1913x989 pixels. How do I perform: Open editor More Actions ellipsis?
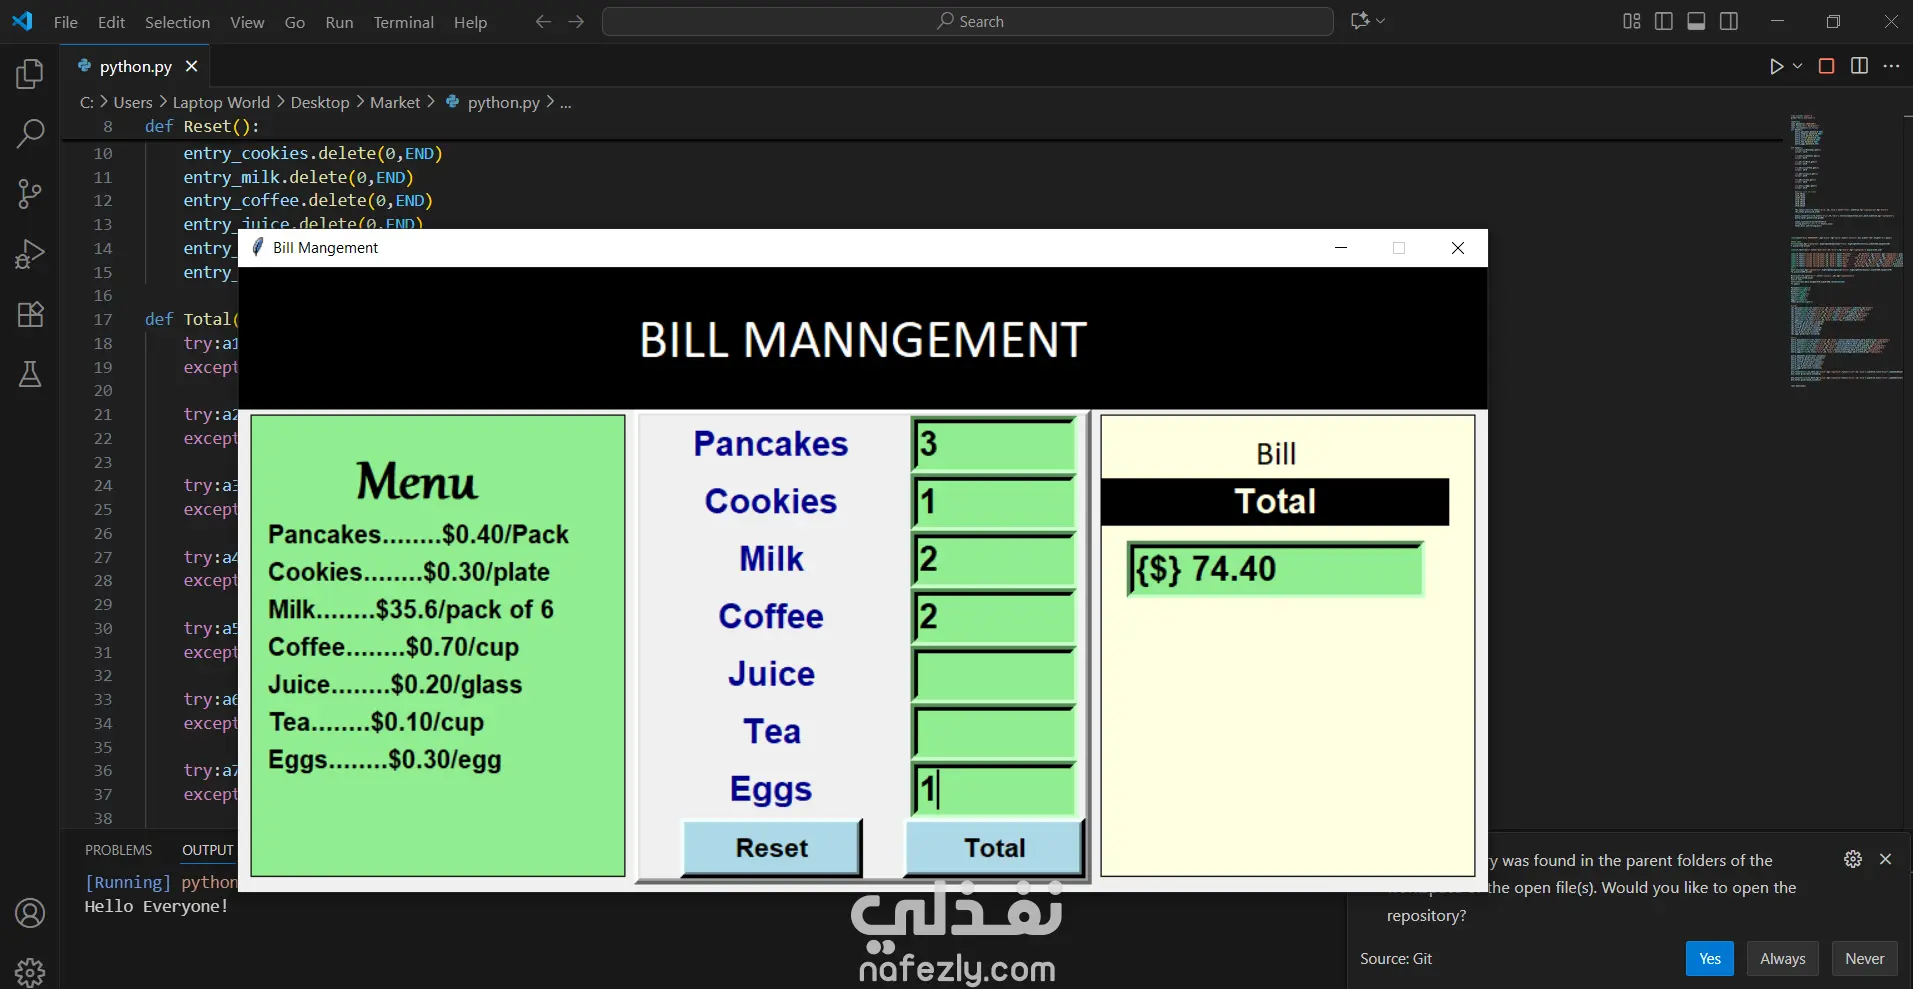(x=1891, y=66)
